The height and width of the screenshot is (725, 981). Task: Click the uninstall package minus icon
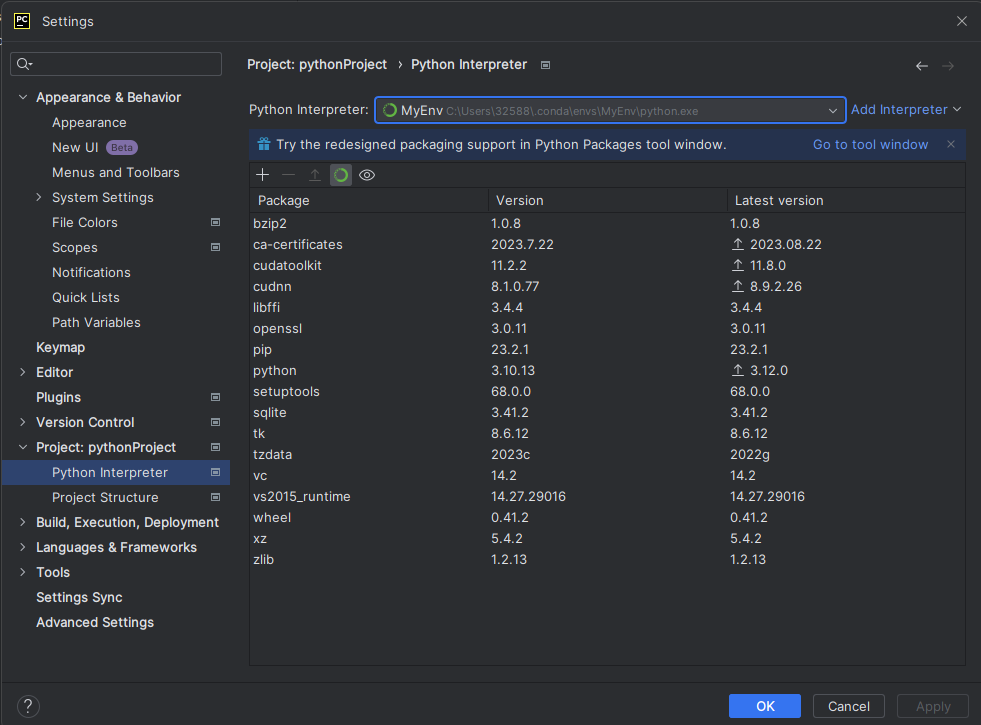click(288, 175)
